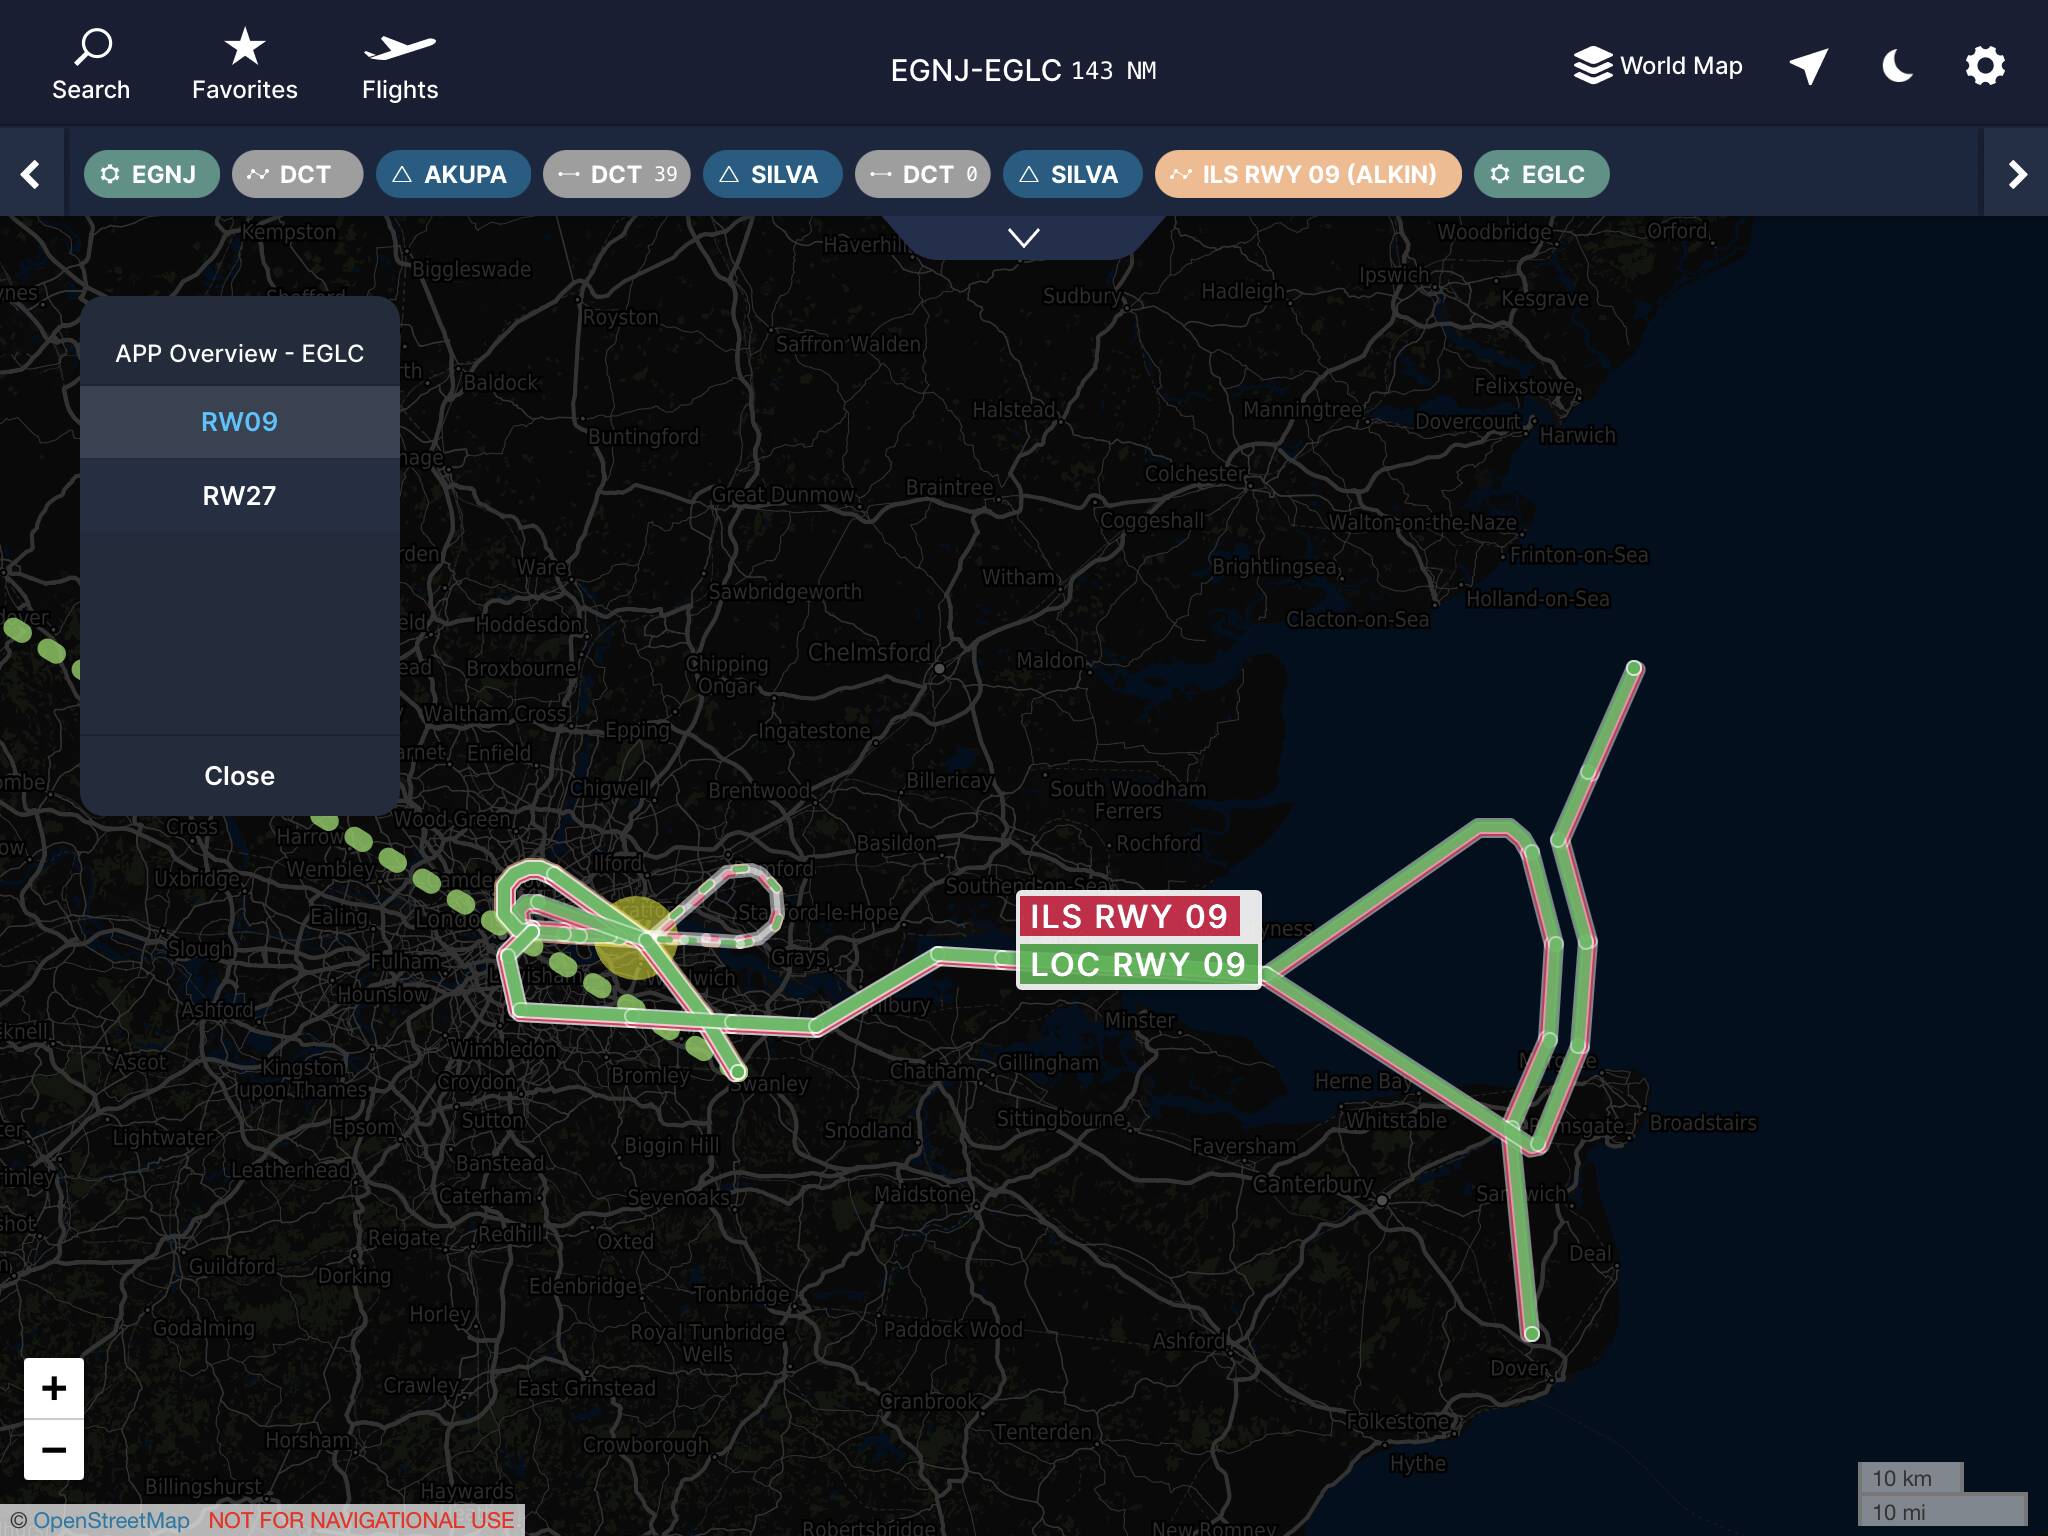Choose RW27 in approach overview
The height and width of the screenshot is (1536, 2048).
tap(240, 496)
